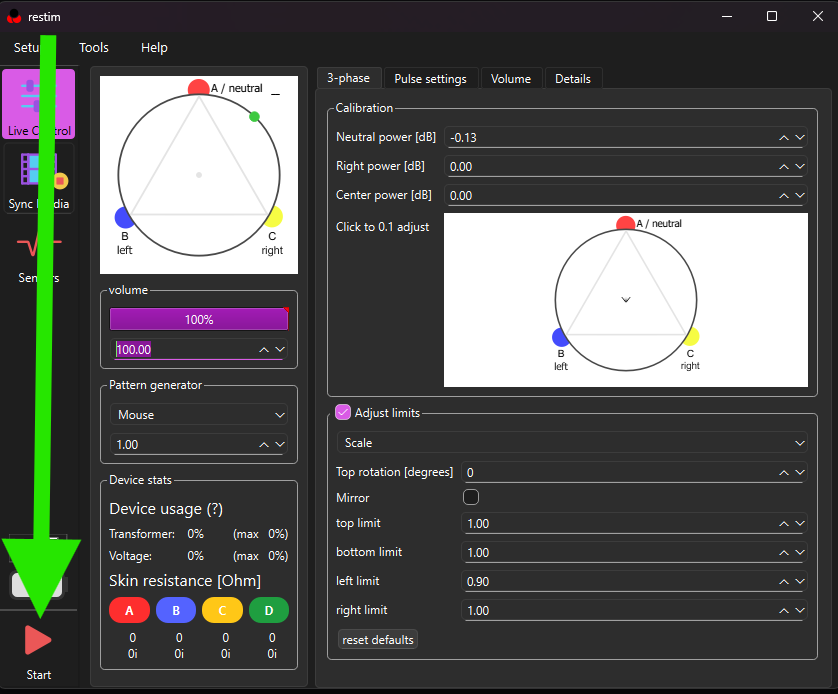
Task: Toggle the Adjust limits checkbox
Action: (343, 412)
